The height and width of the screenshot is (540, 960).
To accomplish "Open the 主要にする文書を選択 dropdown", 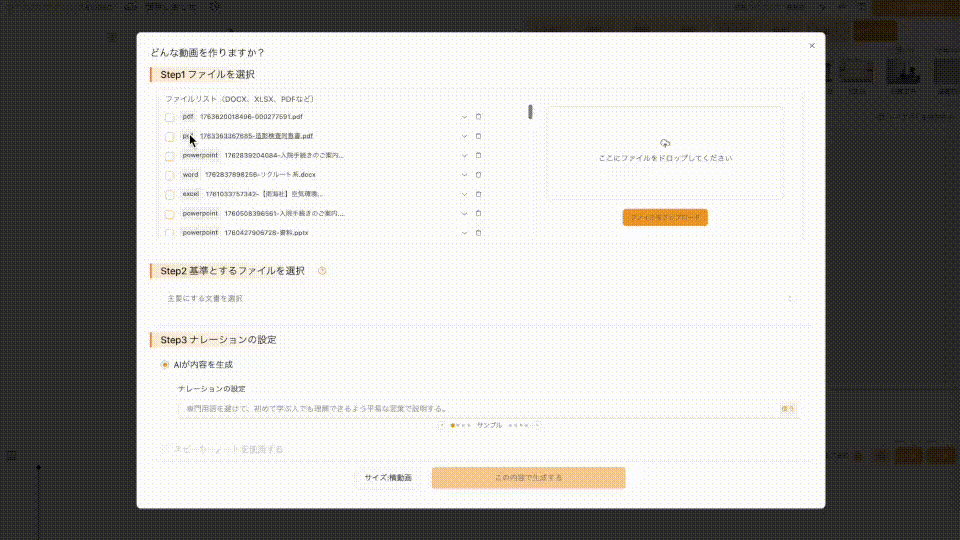I will point(480,299).
